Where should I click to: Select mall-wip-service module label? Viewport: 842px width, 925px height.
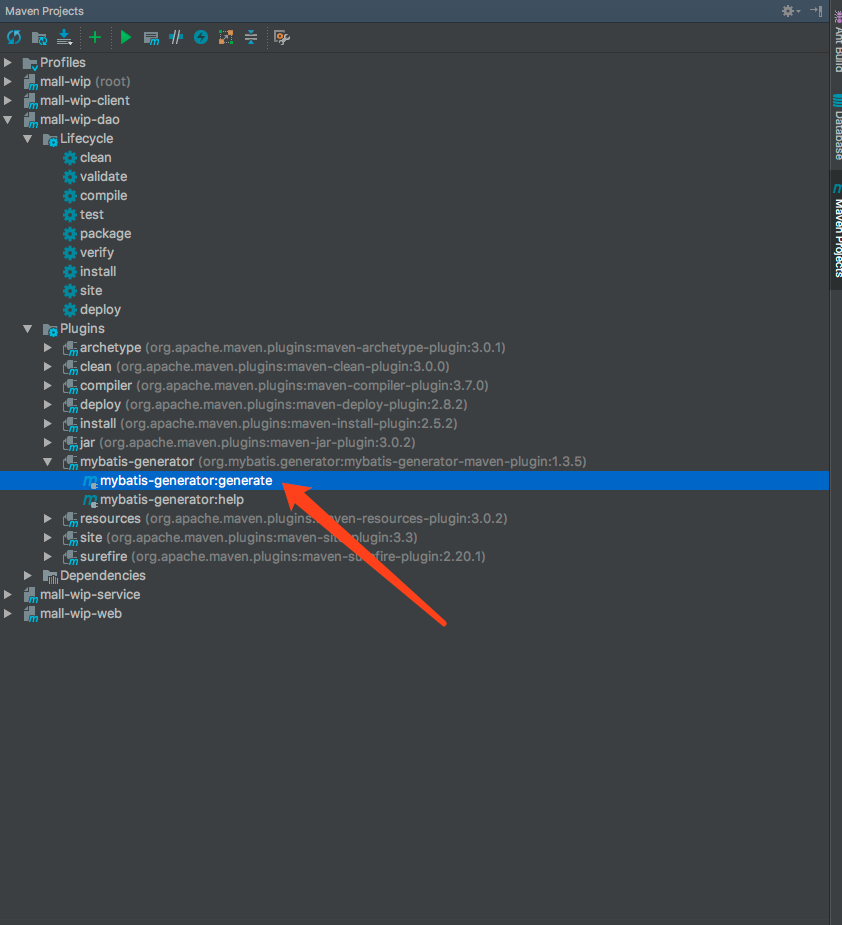tap(90, 595)
